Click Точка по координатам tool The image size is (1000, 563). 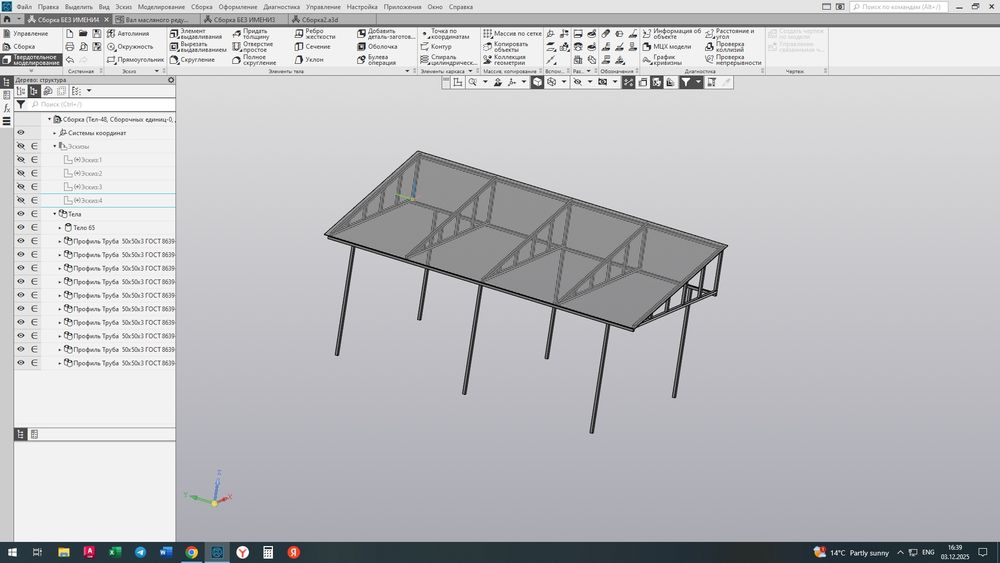[445, 33]
